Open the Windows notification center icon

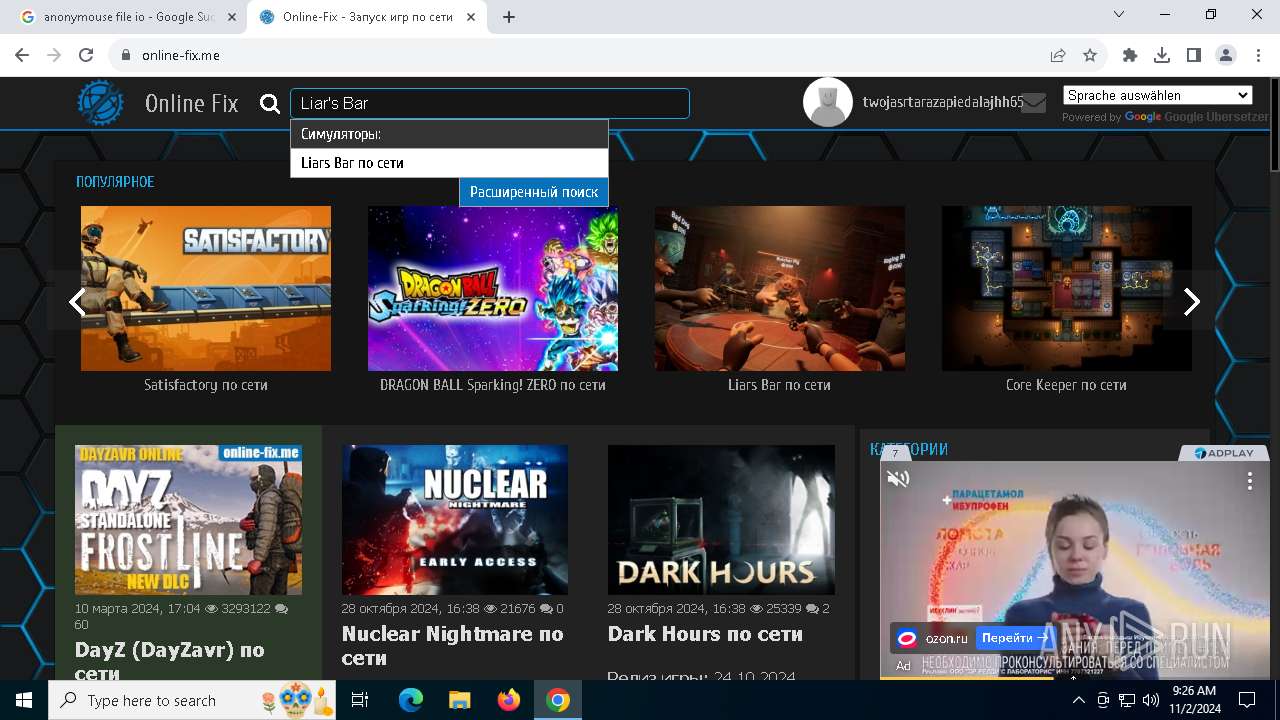pos(1247,700)
